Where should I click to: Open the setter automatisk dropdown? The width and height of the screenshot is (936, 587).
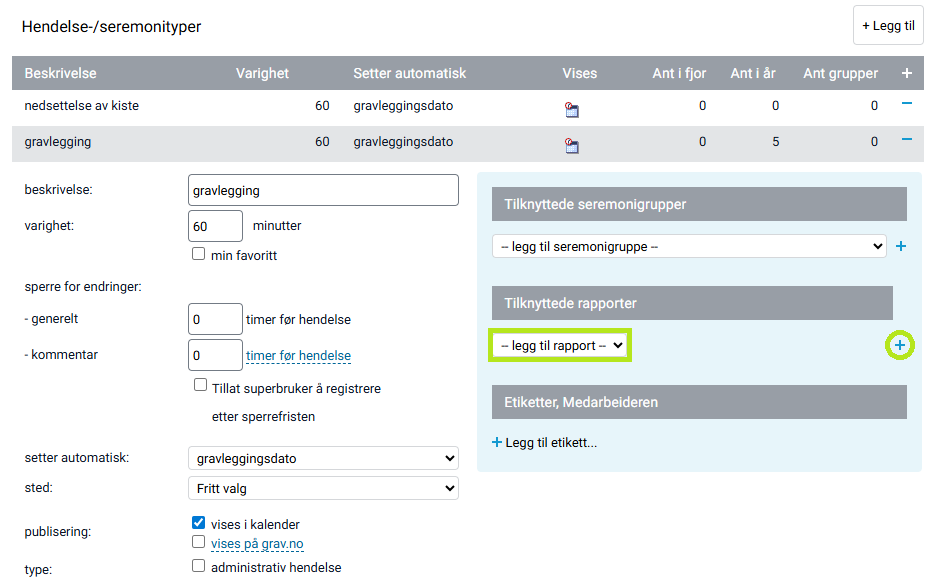click(323, 457)
